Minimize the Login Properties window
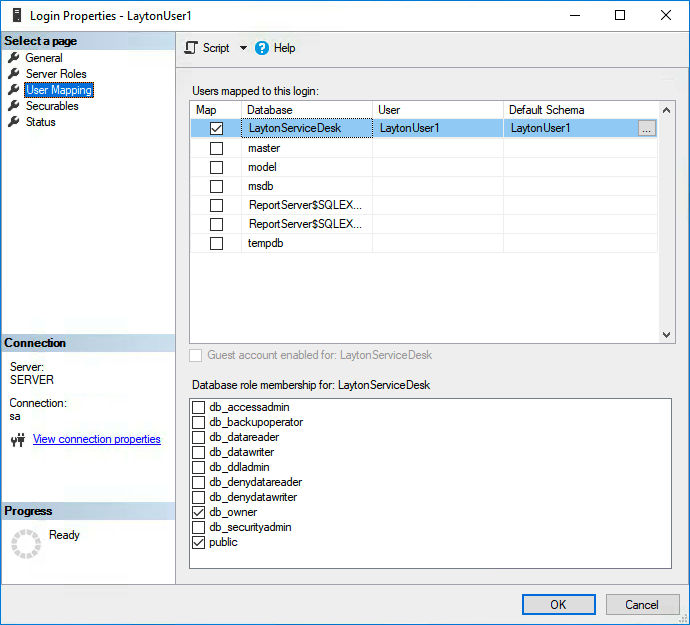Screen dimensions: 690x625 point(575,15)
